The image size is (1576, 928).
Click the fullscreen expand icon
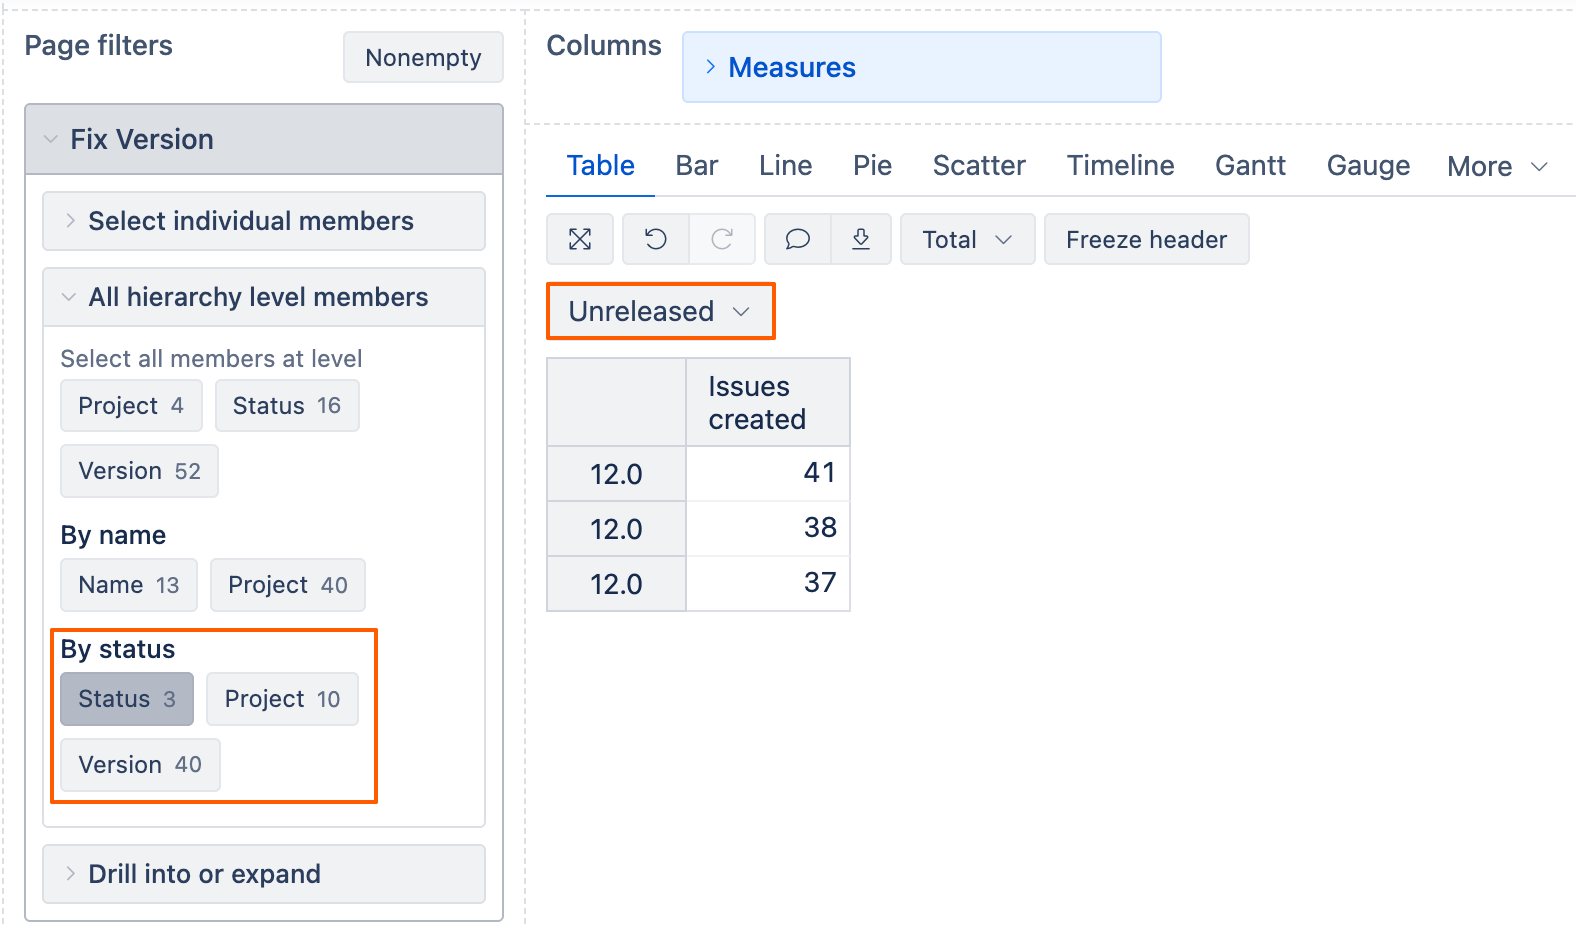click(x=580, y=239)
